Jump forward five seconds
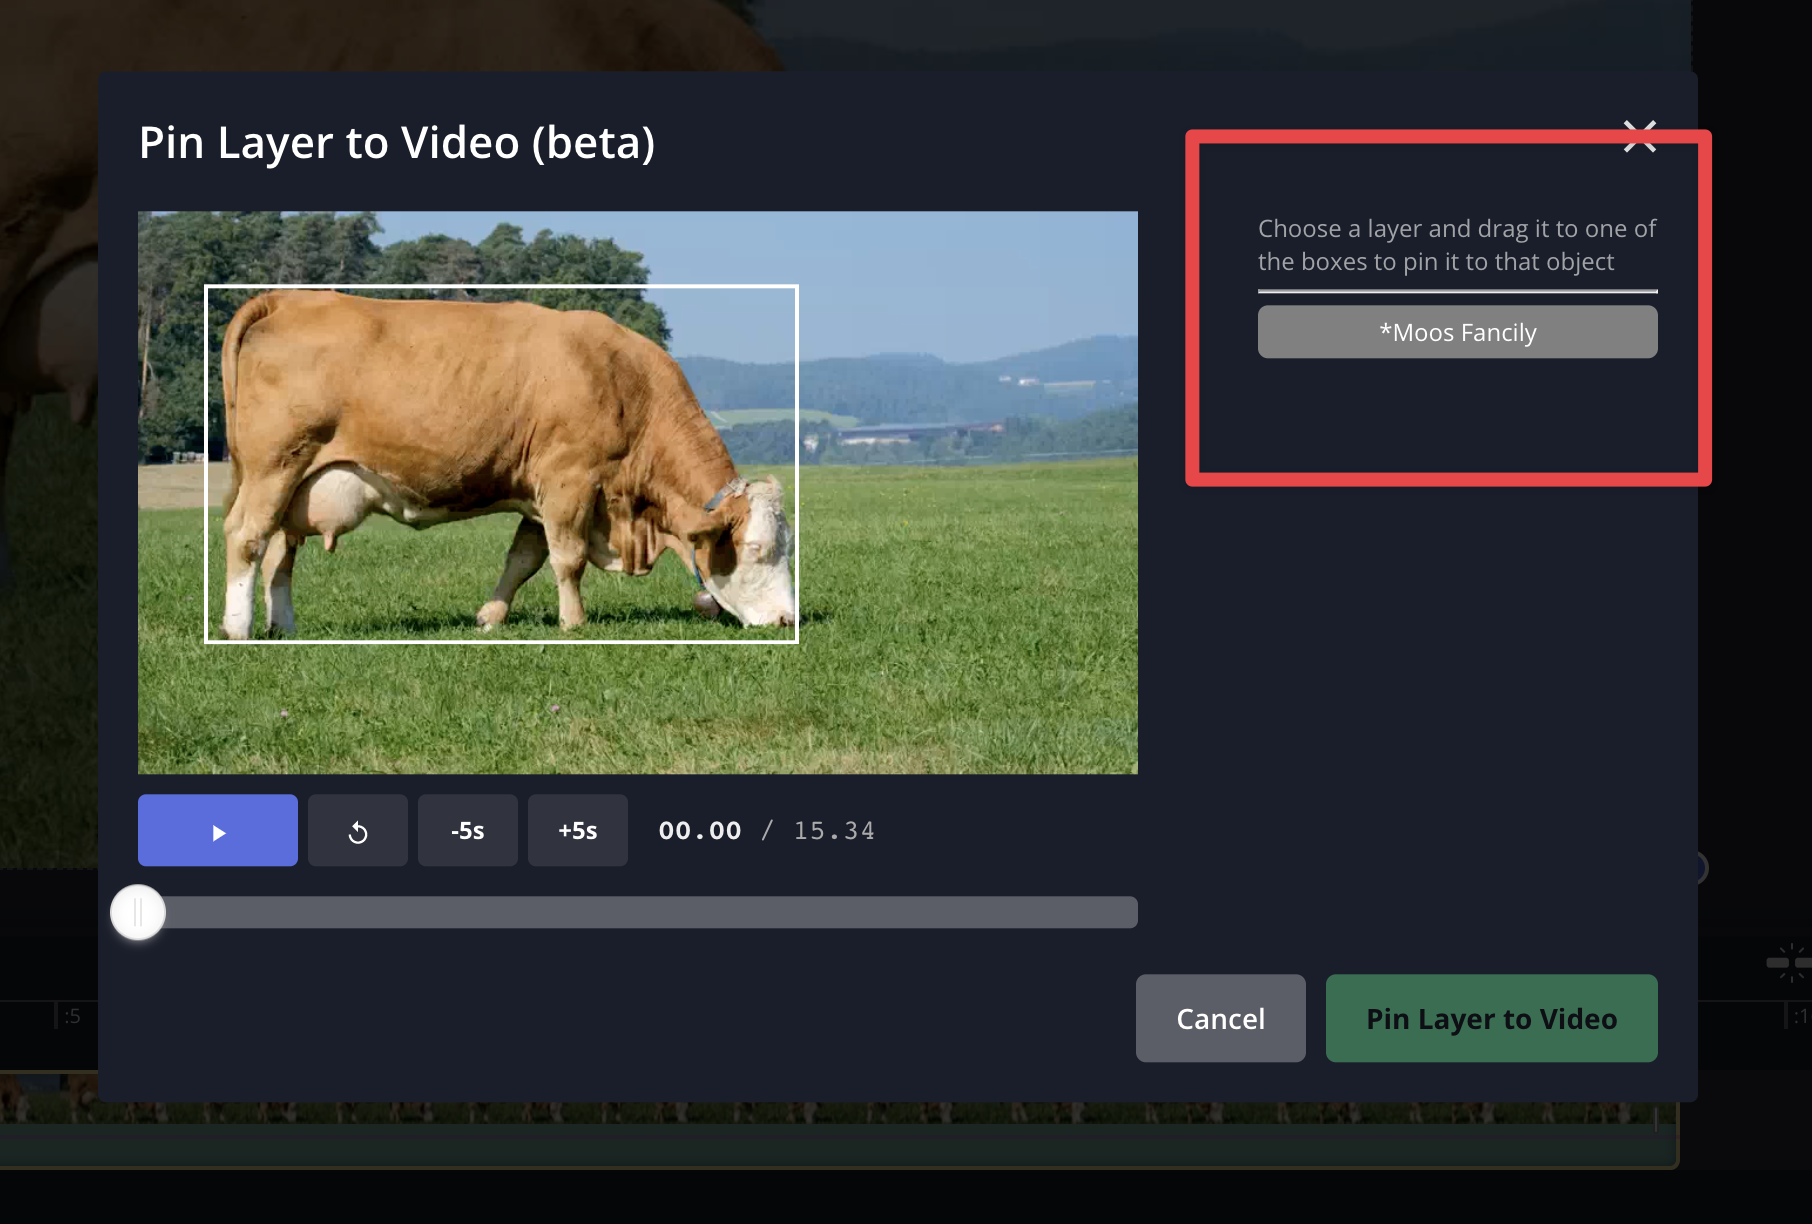This screenshot has width=1812, height=1224. tap(577, 831)
